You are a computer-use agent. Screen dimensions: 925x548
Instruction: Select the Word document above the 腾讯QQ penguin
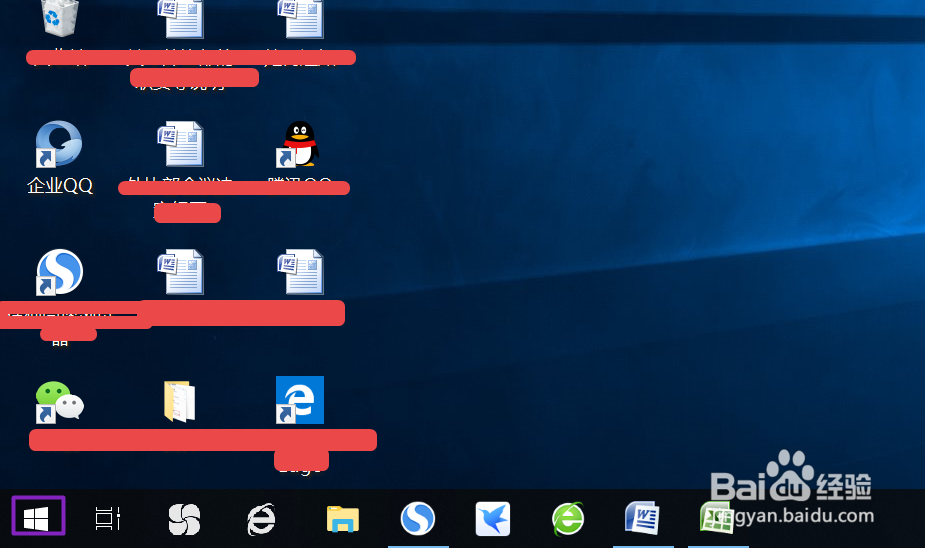click(x=300, y=19)
